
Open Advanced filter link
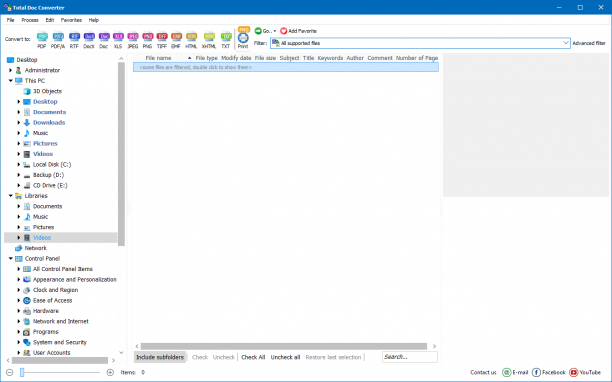coord(589,43)
